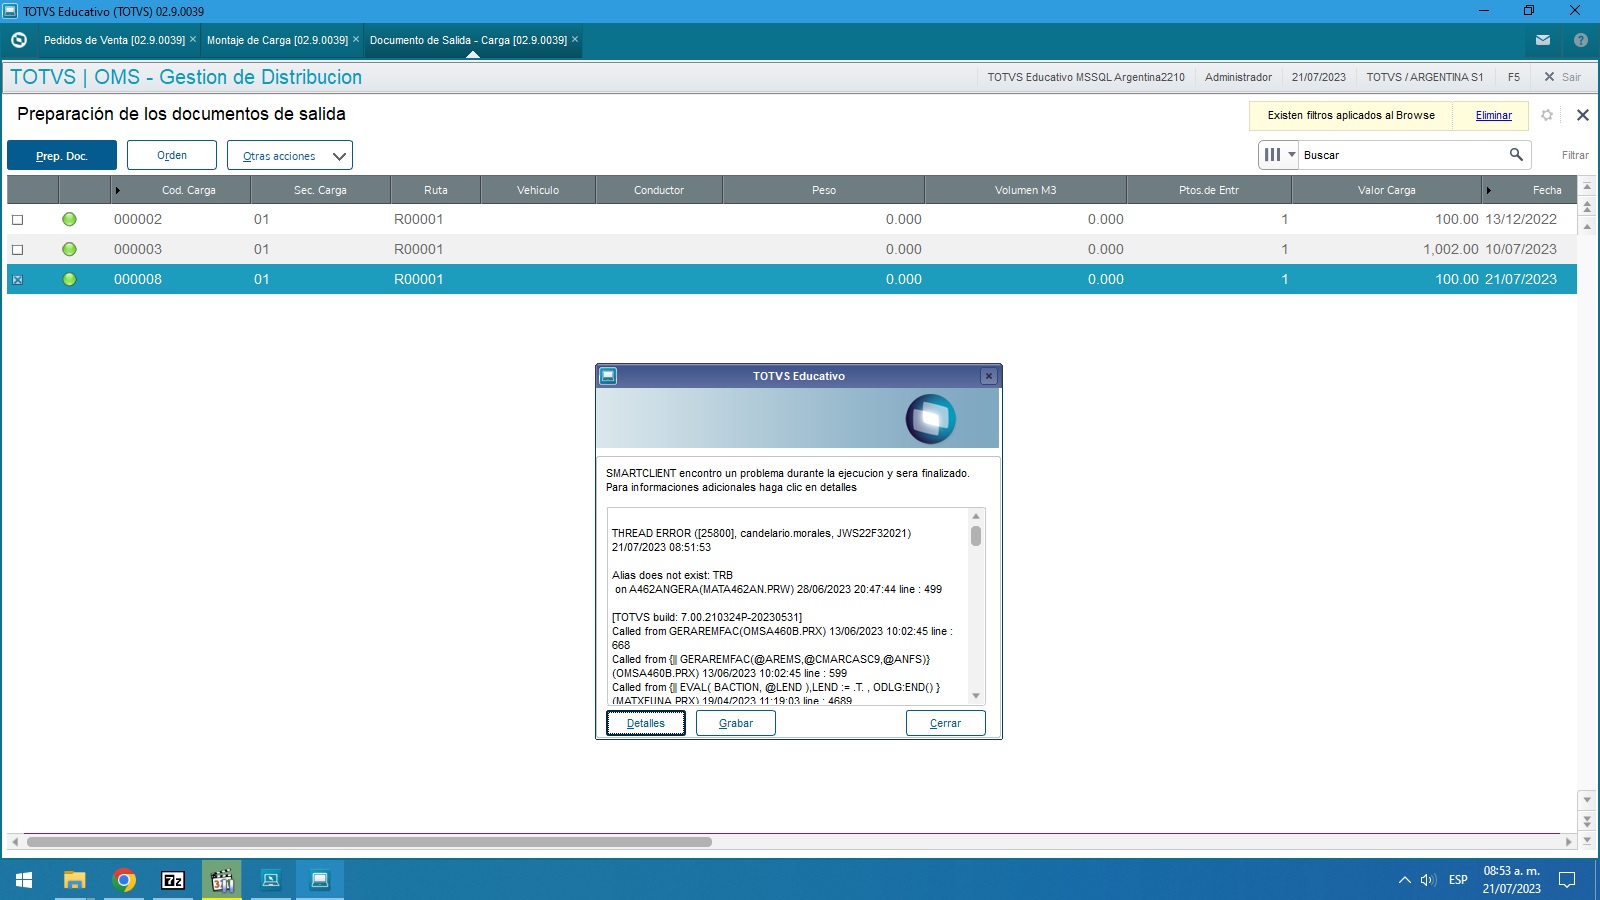The height and width of the screenshot is (900, 1600).
Task: Open browse settings gear icon
Action: point(1547,115)
